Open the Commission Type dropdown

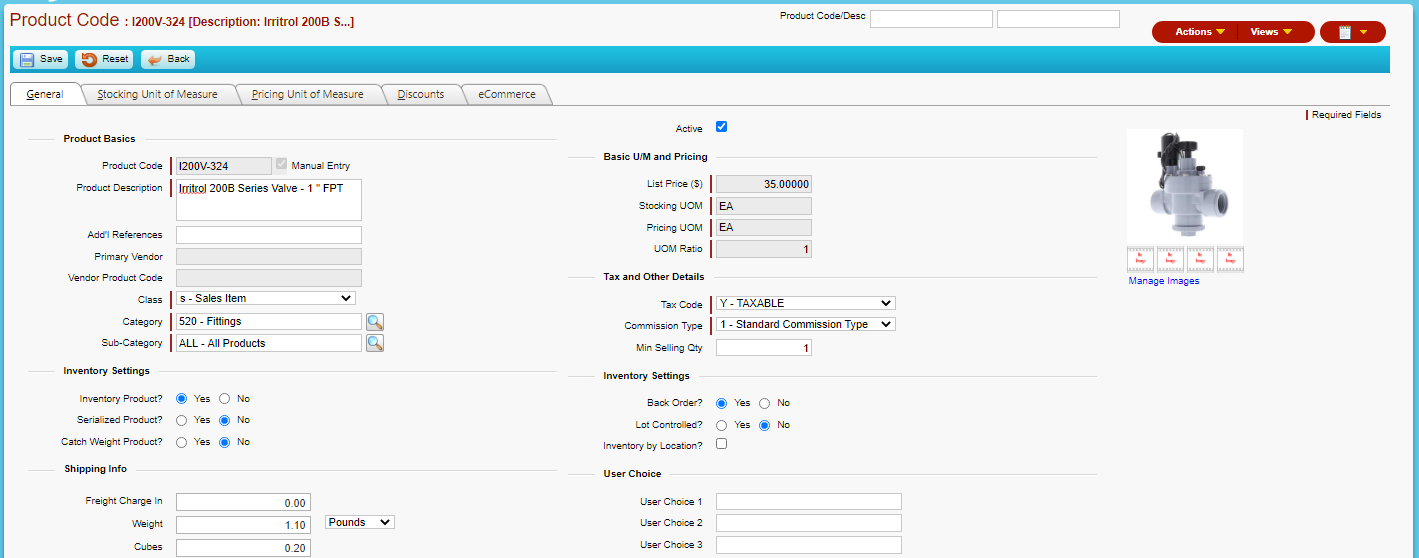tap(806, 324)
